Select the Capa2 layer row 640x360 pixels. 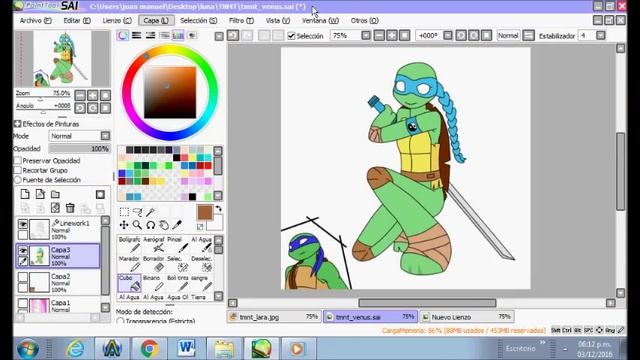58,282
